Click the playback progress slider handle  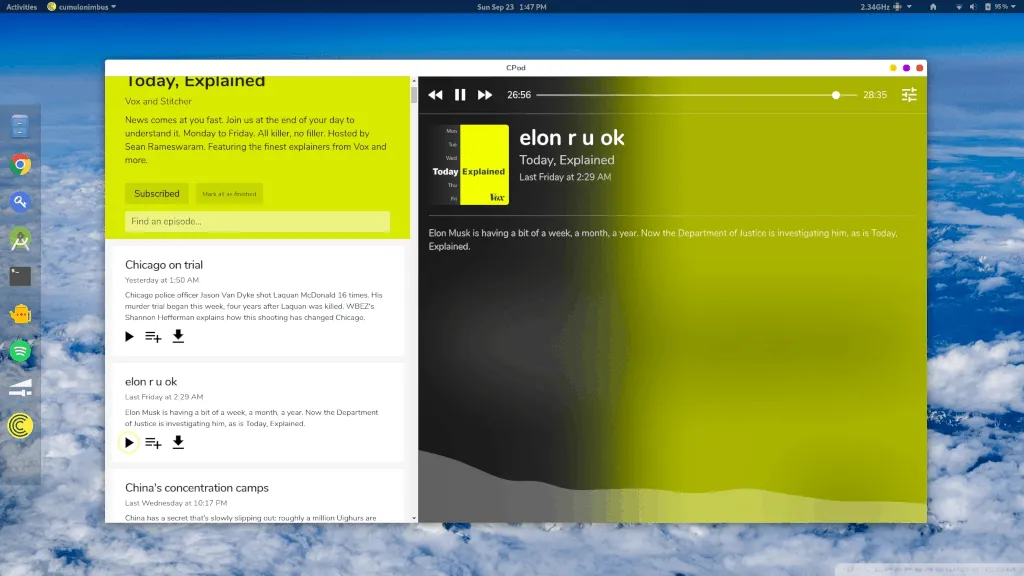836,95
